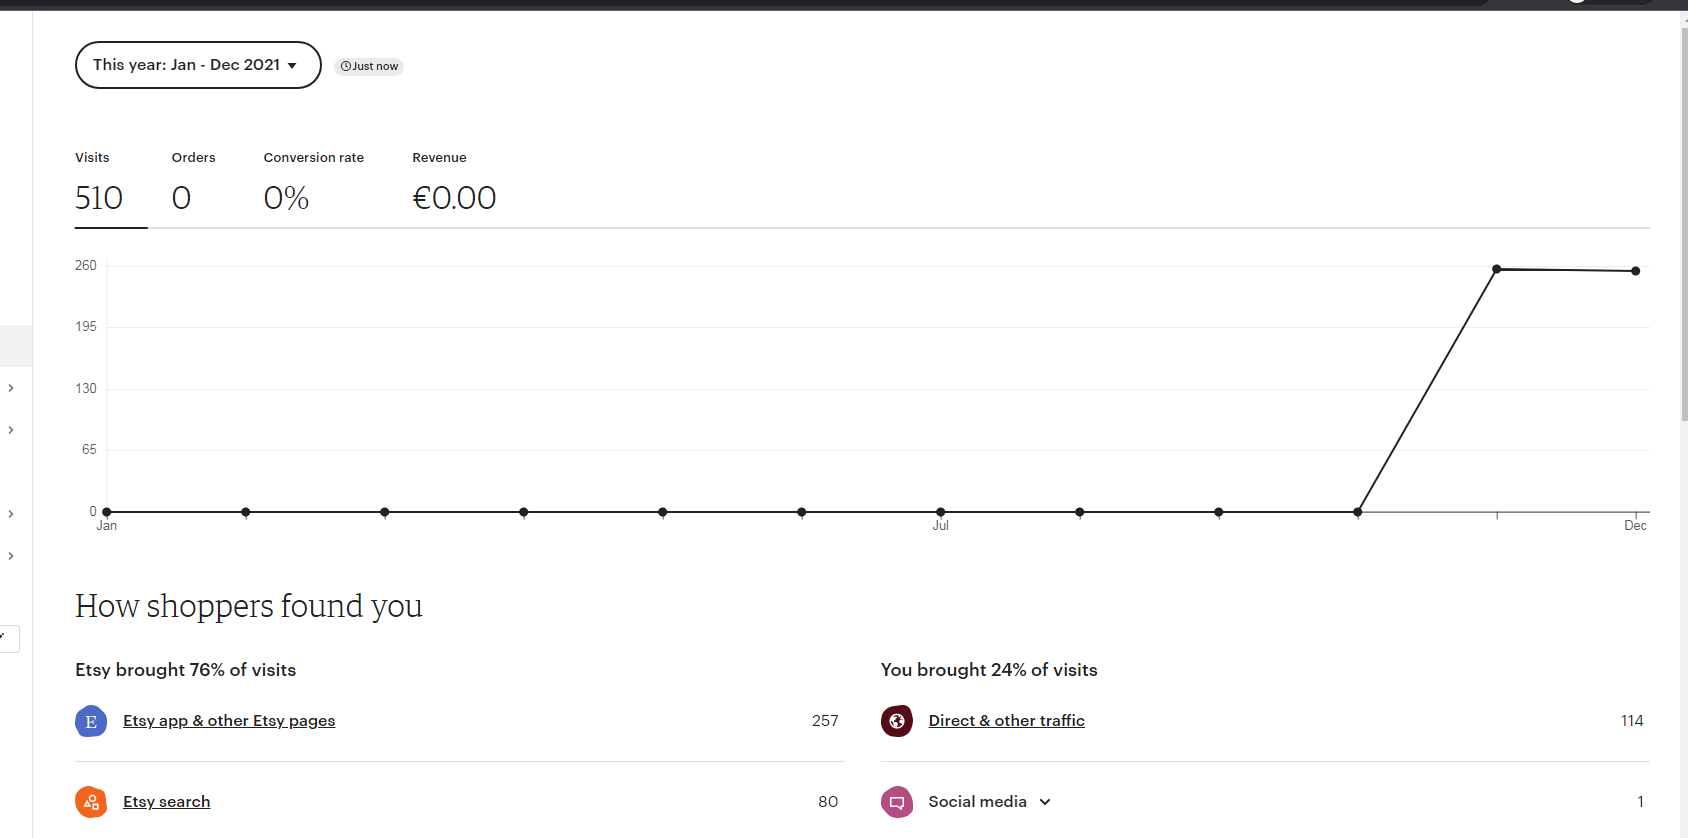Expand the first left sidebar chevron
Viewport: 1688px width, 838px height.
11,388
